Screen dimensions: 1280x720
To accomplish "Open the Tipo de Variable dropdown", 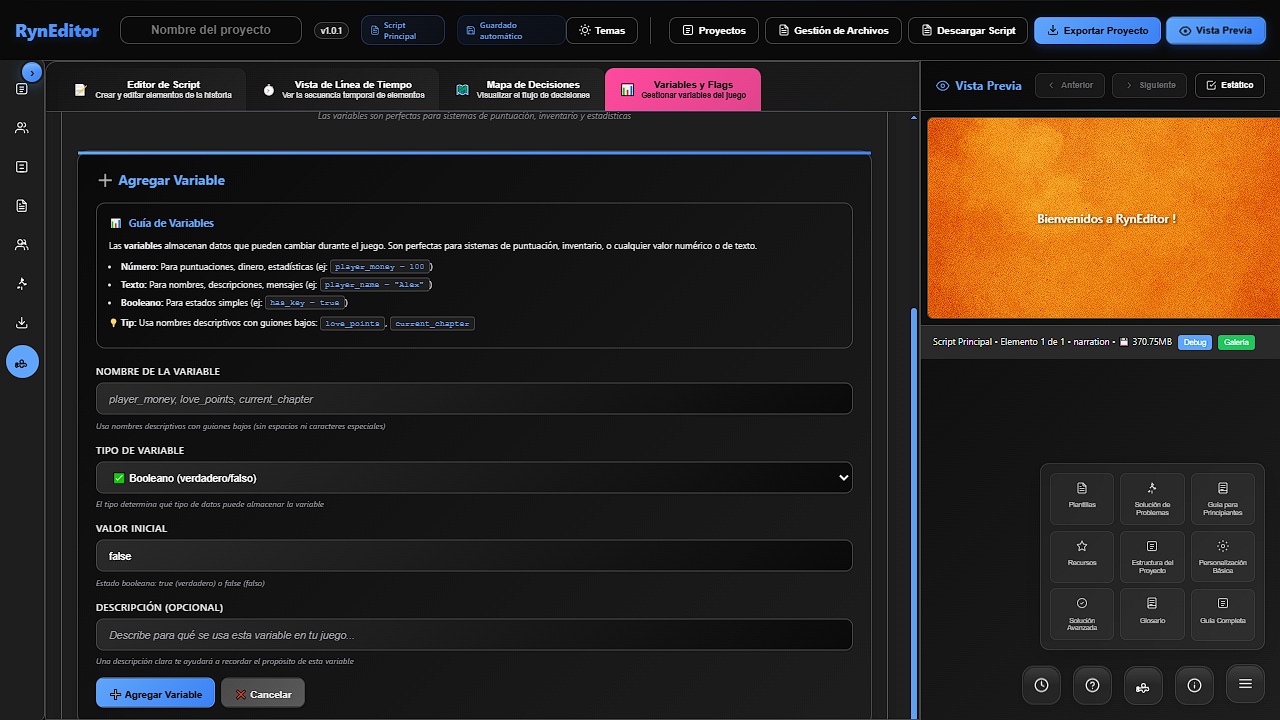I will click(474, 478).
